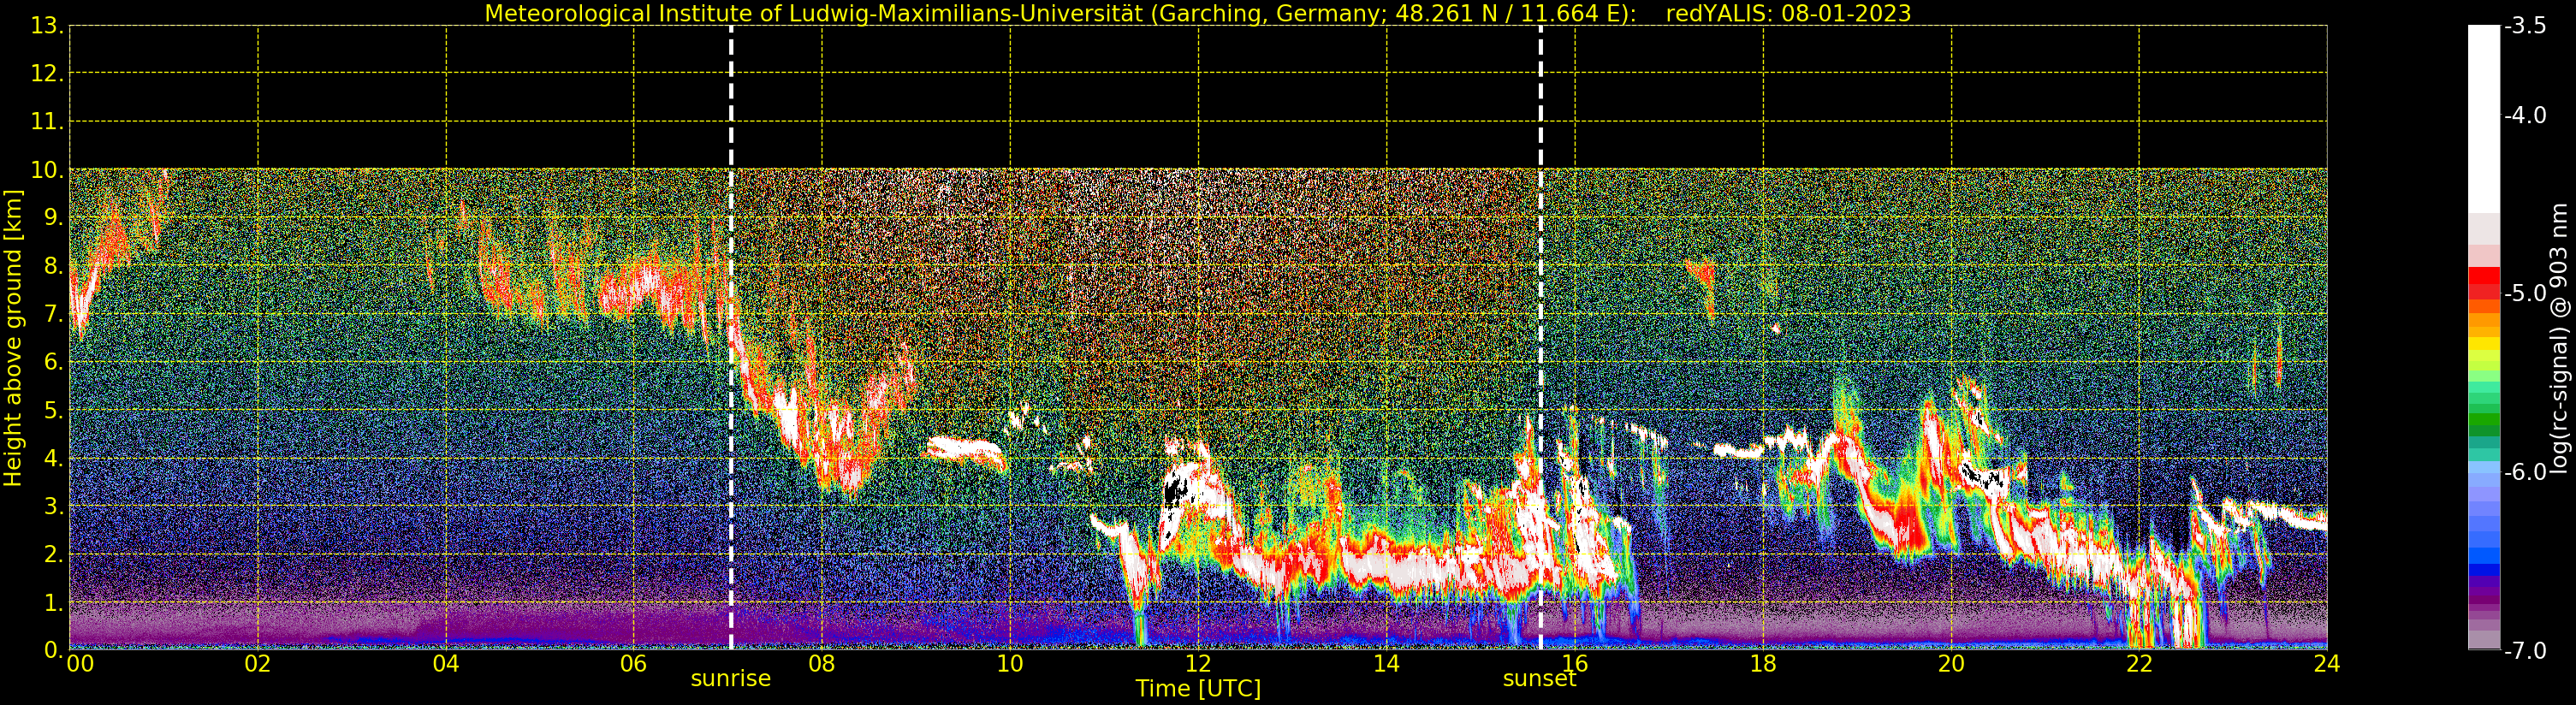
Task: Click the dashed white sunset marker line
Action: tap(1540, 338)
